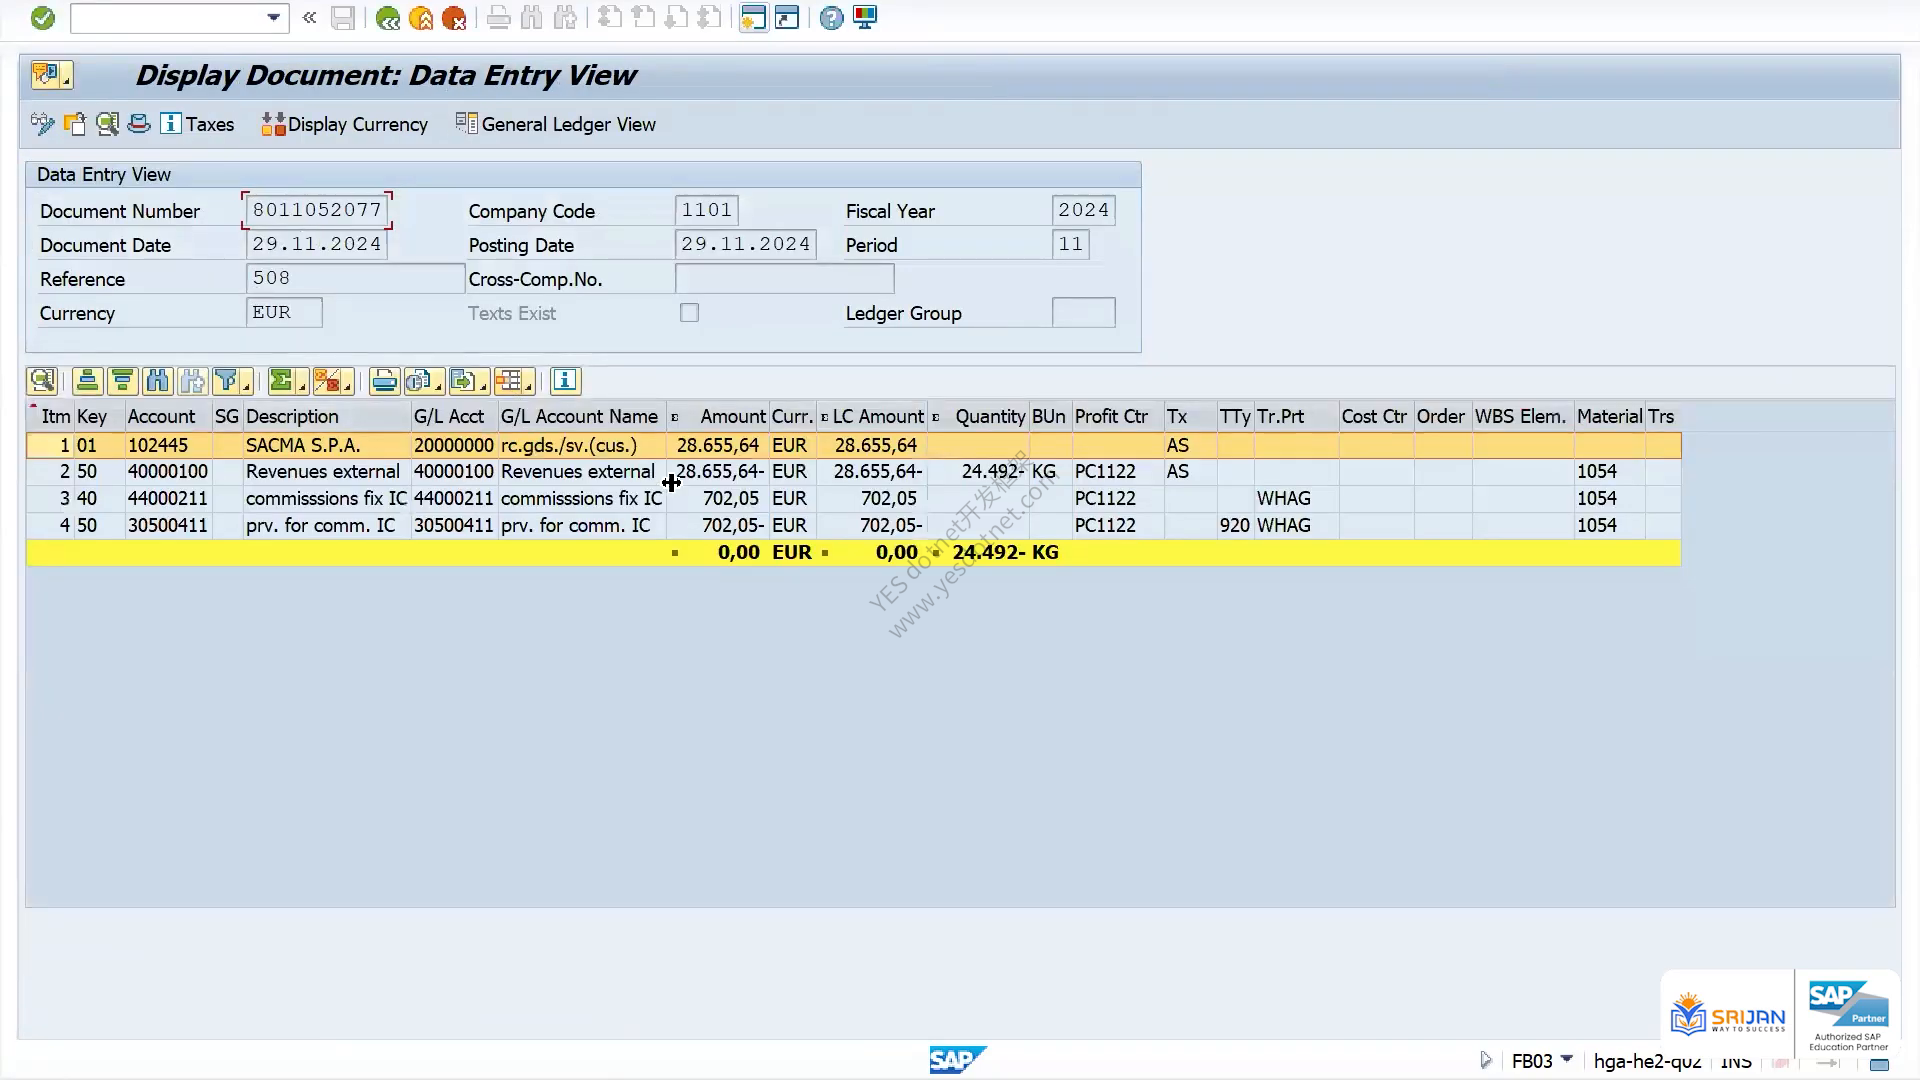Viewport: 1920px width, 1080px height.
Task: Click the grid Print icon
Action: coord(384,381)
